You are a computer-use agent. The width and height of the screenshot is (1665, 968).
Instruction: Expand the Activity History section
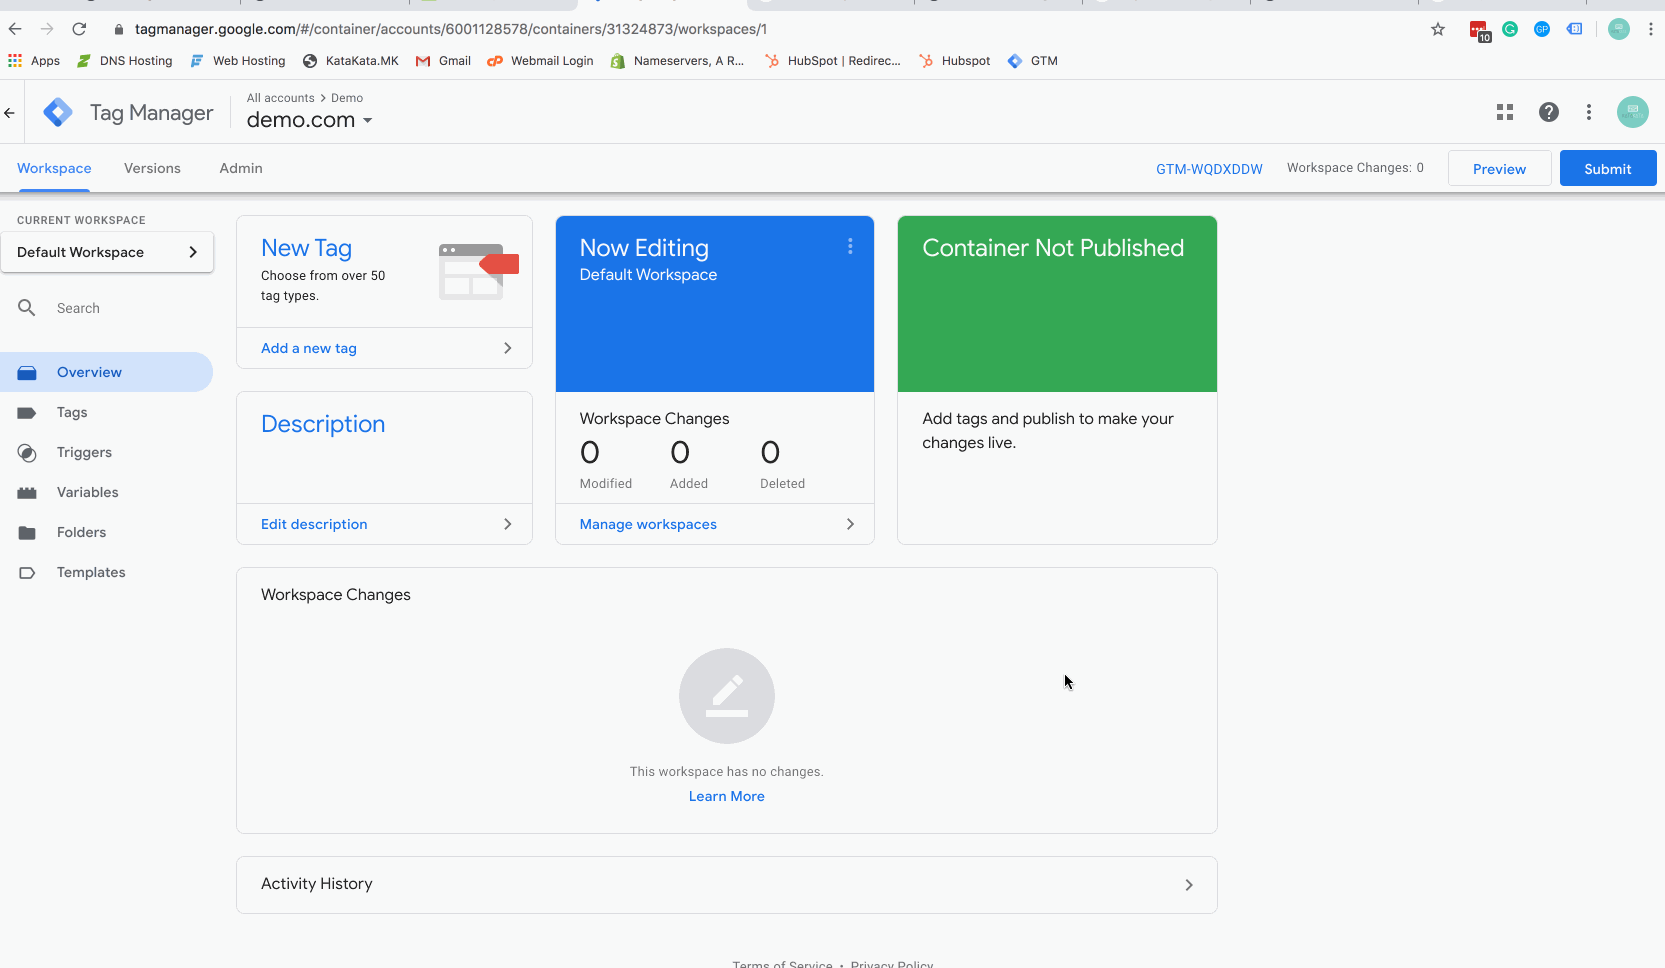tap(726, 884)
